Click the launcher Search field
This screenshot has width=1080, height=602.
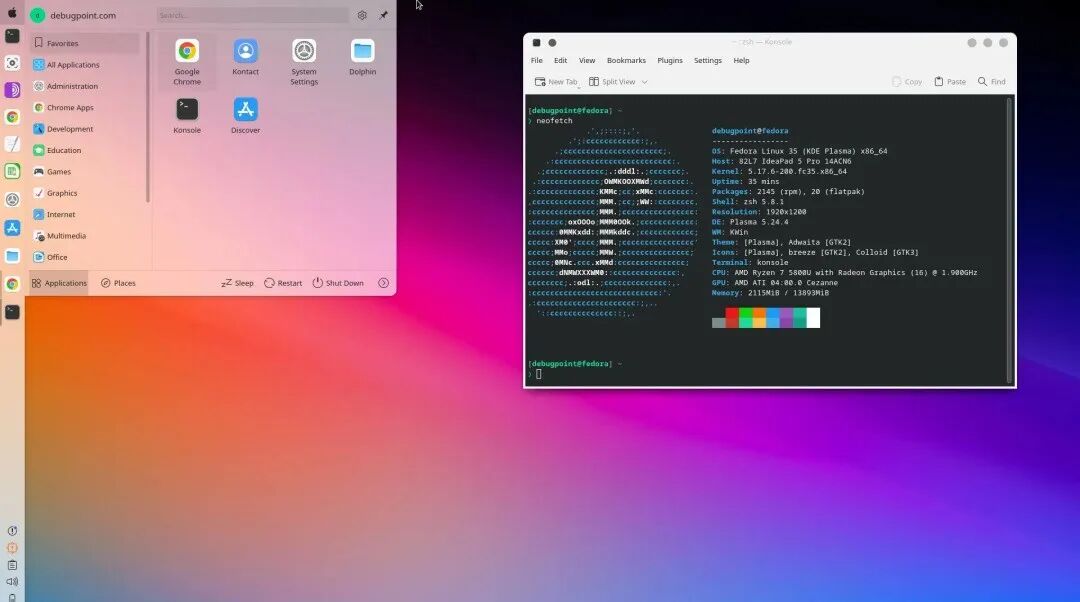pos(252,15)
